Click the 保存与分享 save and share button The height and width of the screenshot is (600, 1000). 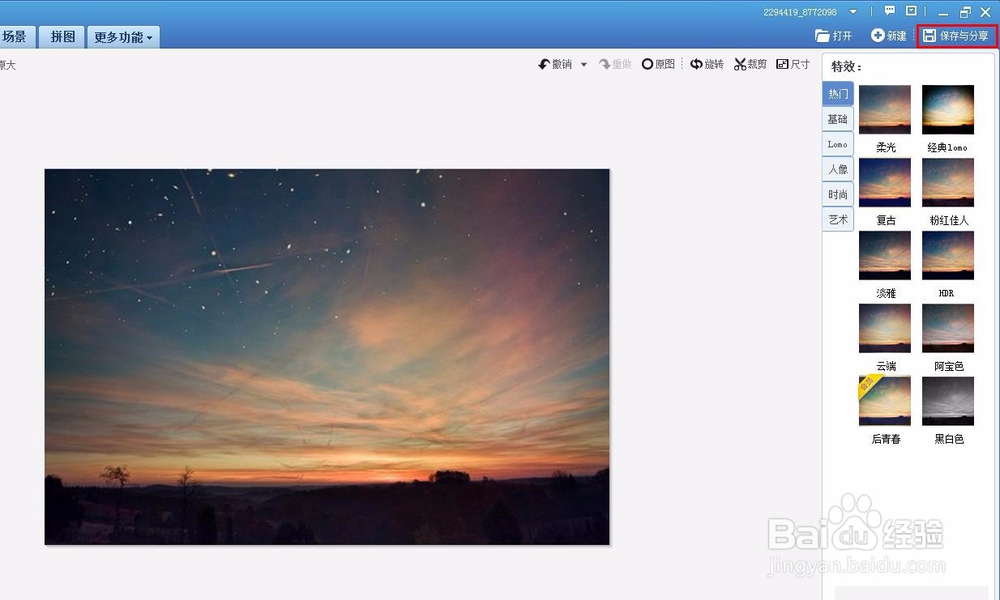(956, 36)
